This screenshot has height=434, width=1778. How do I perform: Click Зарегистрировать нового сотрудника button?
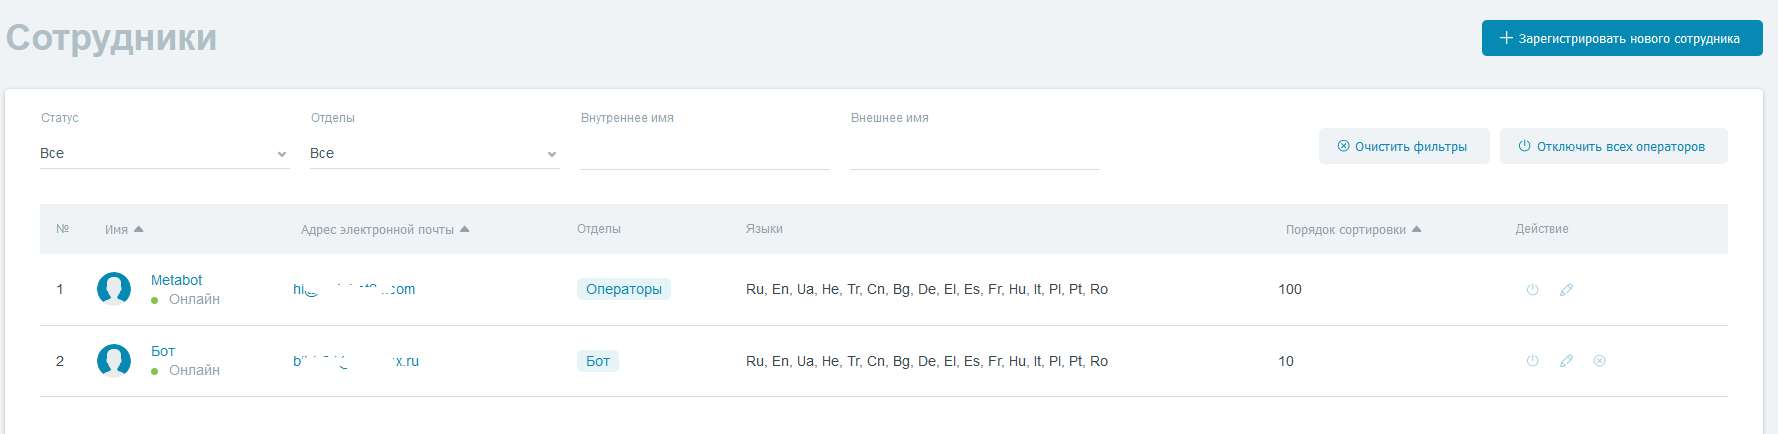1622,38
